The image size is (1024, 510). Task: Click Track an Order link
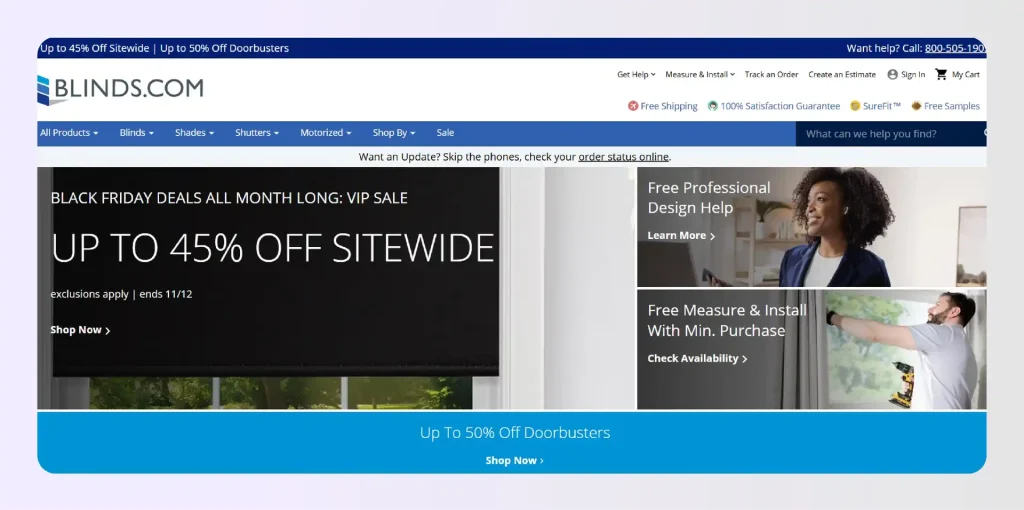(771, 74)
